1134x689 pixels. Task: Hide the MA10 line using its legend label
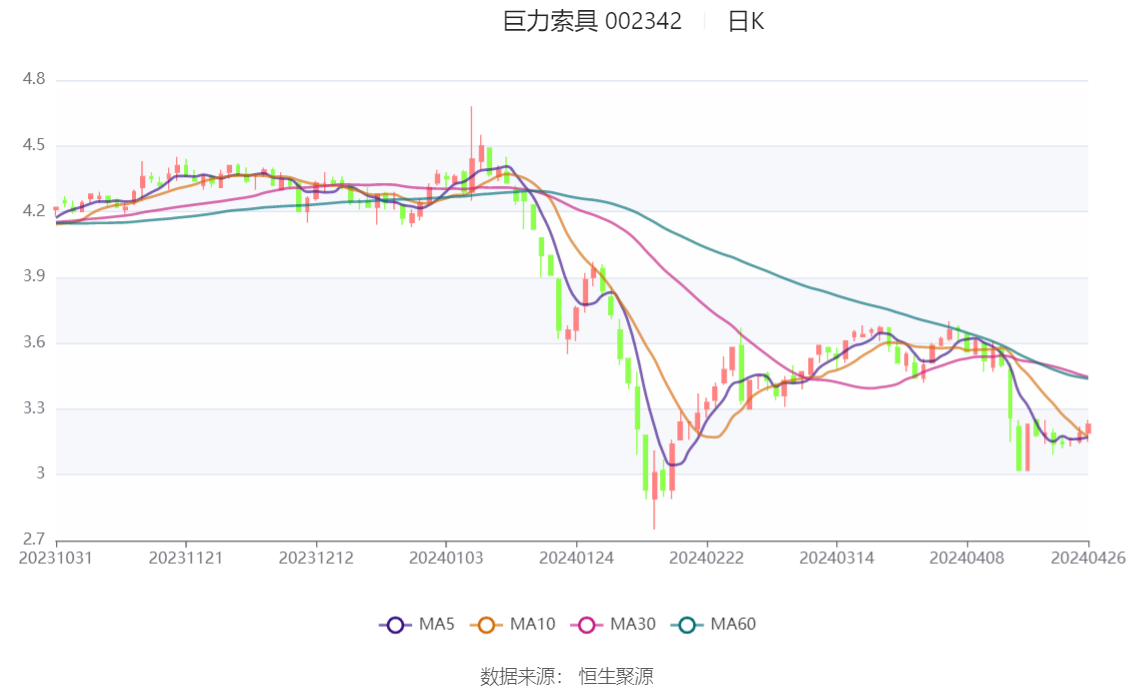[x=532, y=625]
